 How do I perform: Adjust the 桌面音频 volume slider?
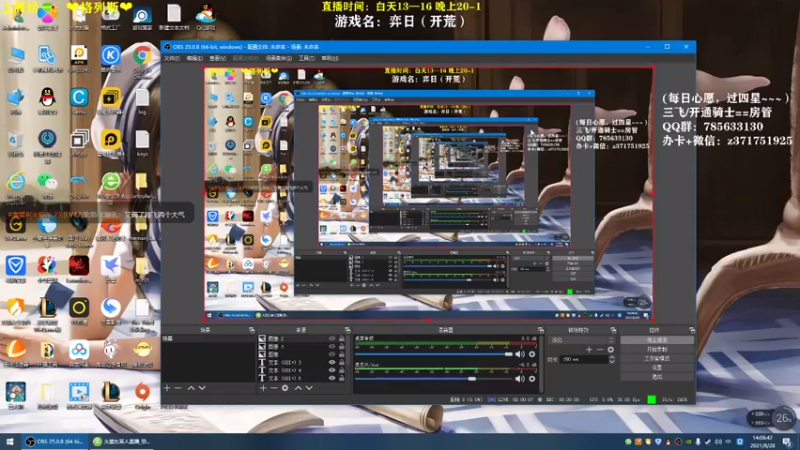(x=434, y=354)
